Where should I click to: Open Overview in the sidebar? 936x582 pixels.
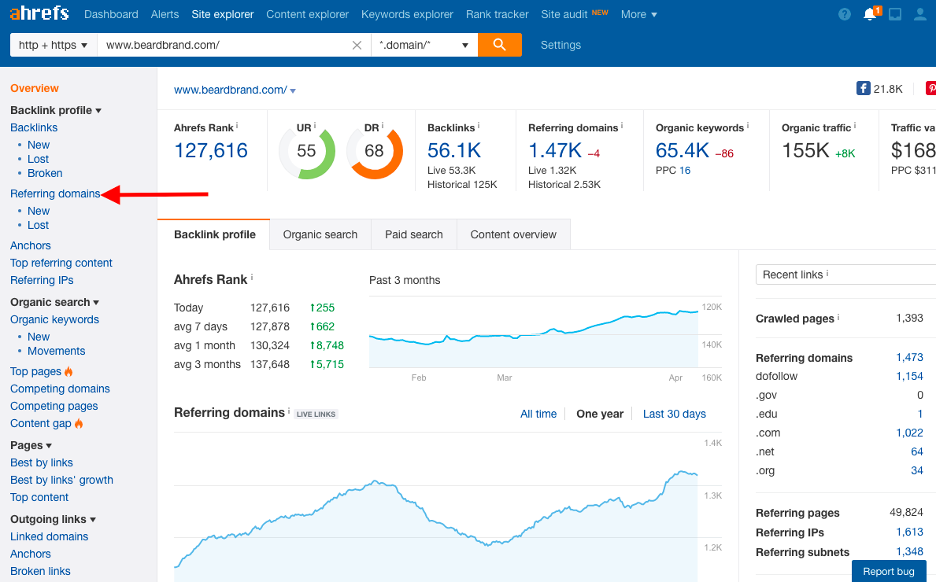pos(34,88)
